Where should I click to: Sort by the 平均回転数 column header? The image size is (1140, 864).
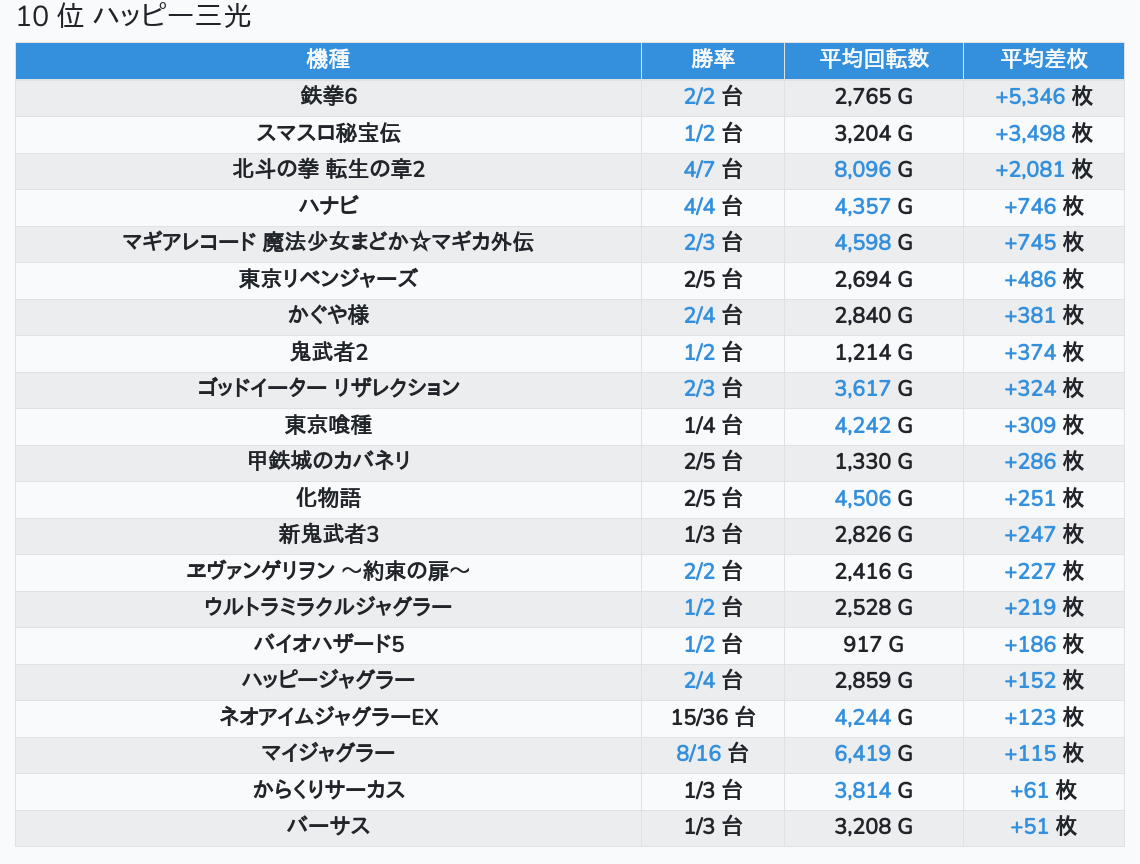873,60
